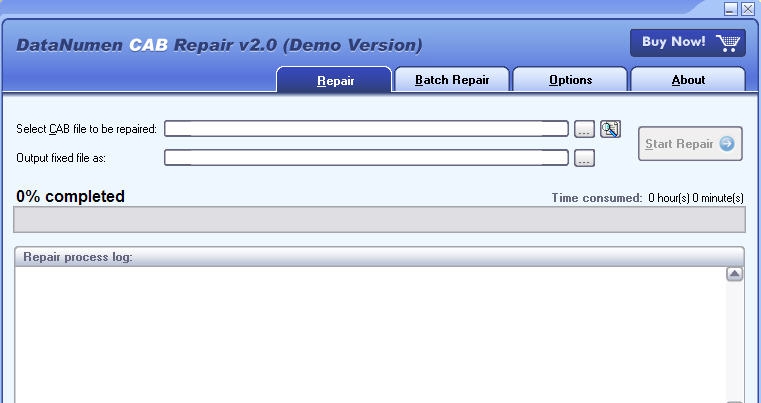Focus the Select CAB file input field
761x403 pixels.
[366, 129]
